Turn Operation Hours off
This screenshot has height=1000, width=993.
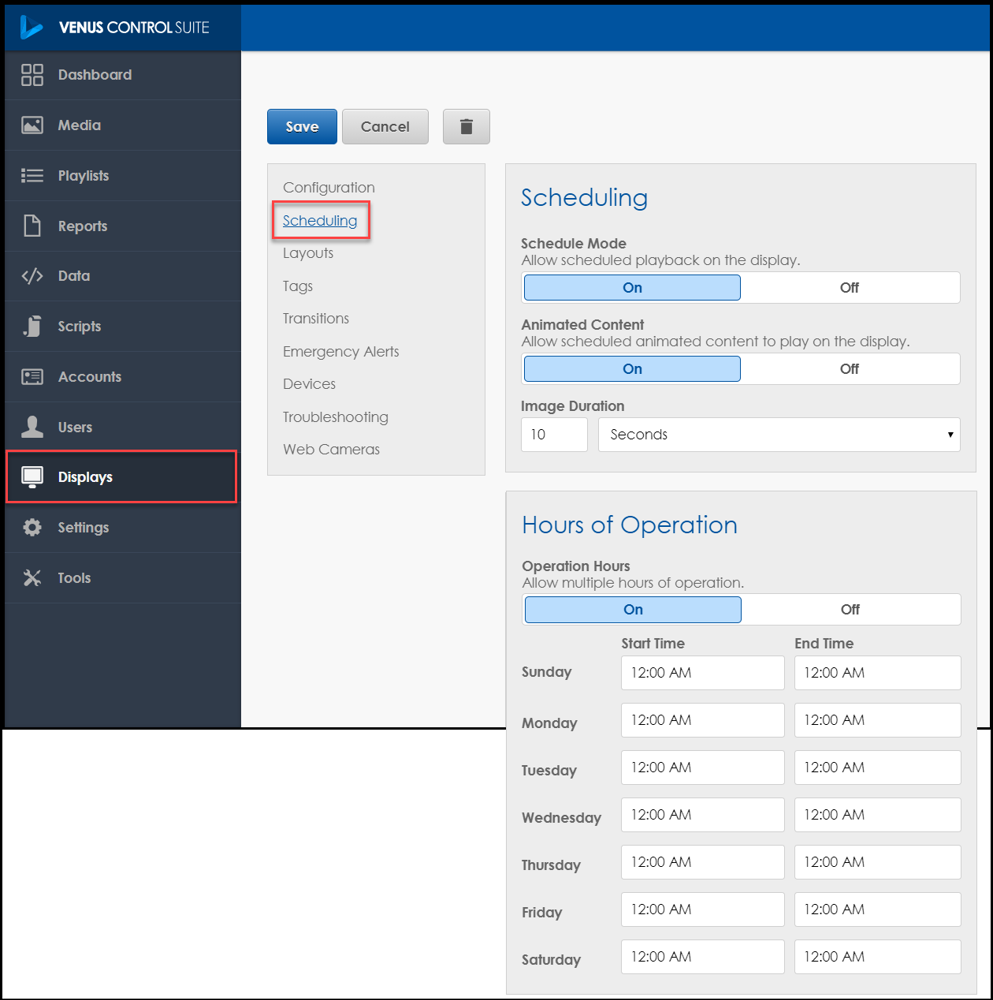[850, 609]
